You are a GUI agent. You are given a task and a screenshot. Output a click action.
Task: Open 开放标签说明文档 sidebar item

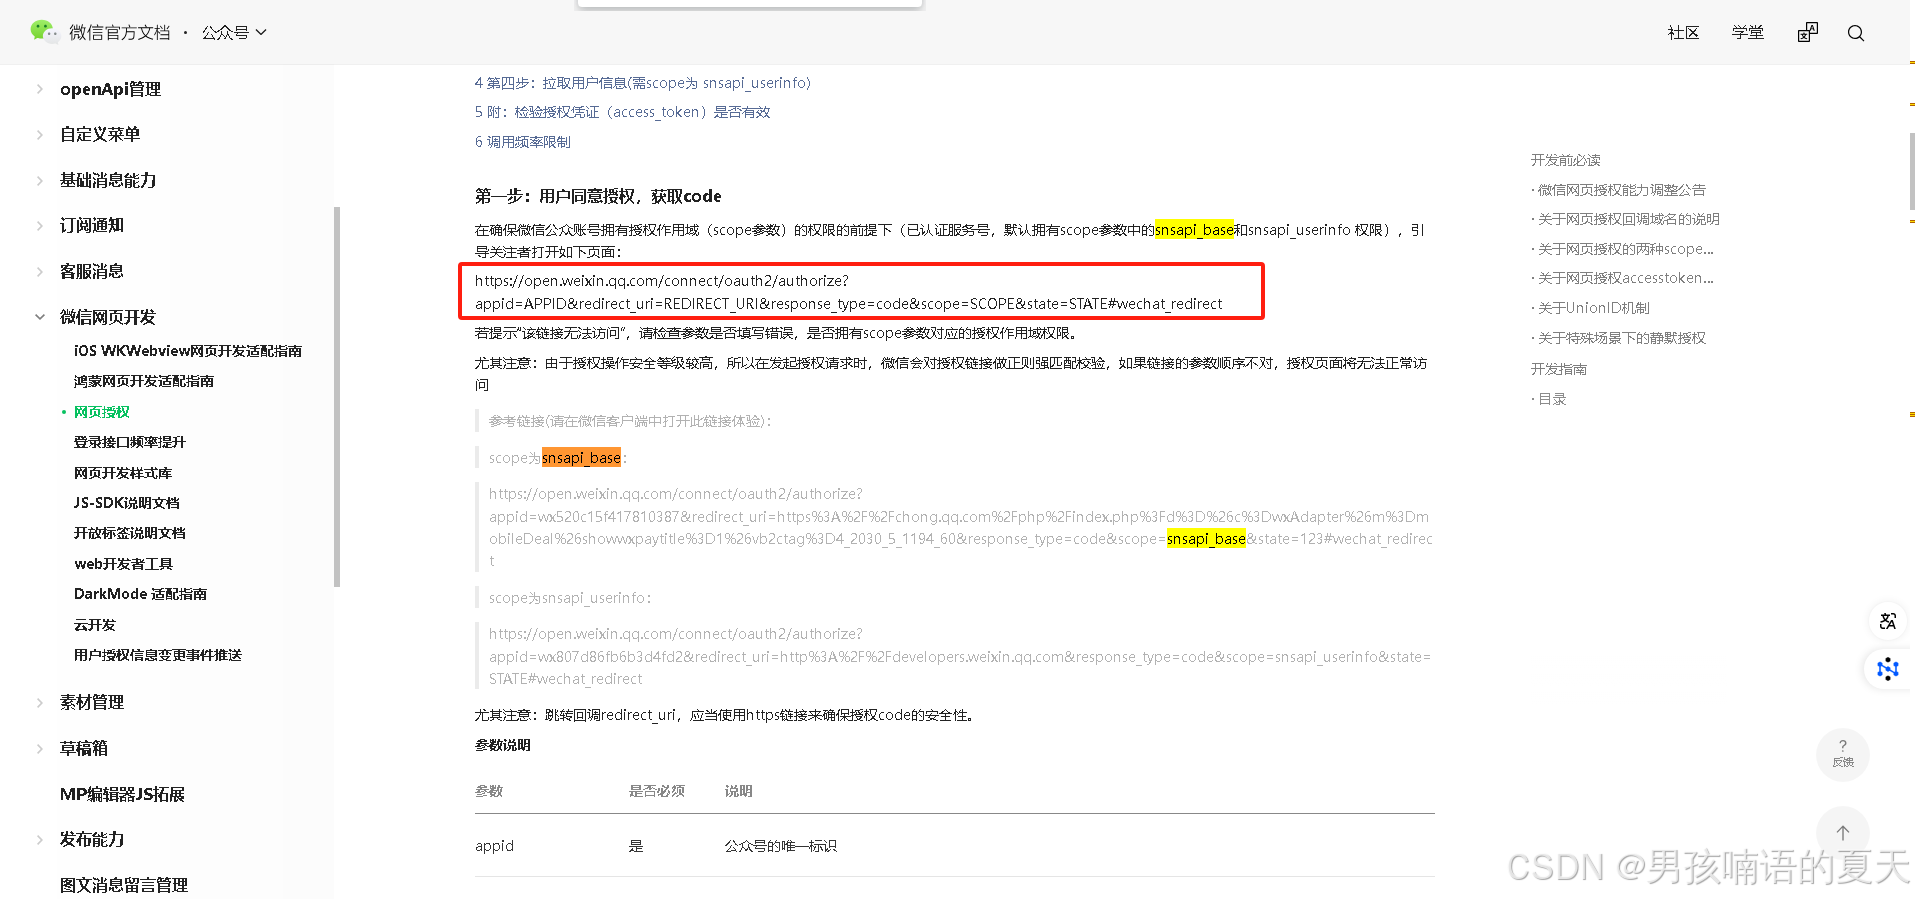129,533
